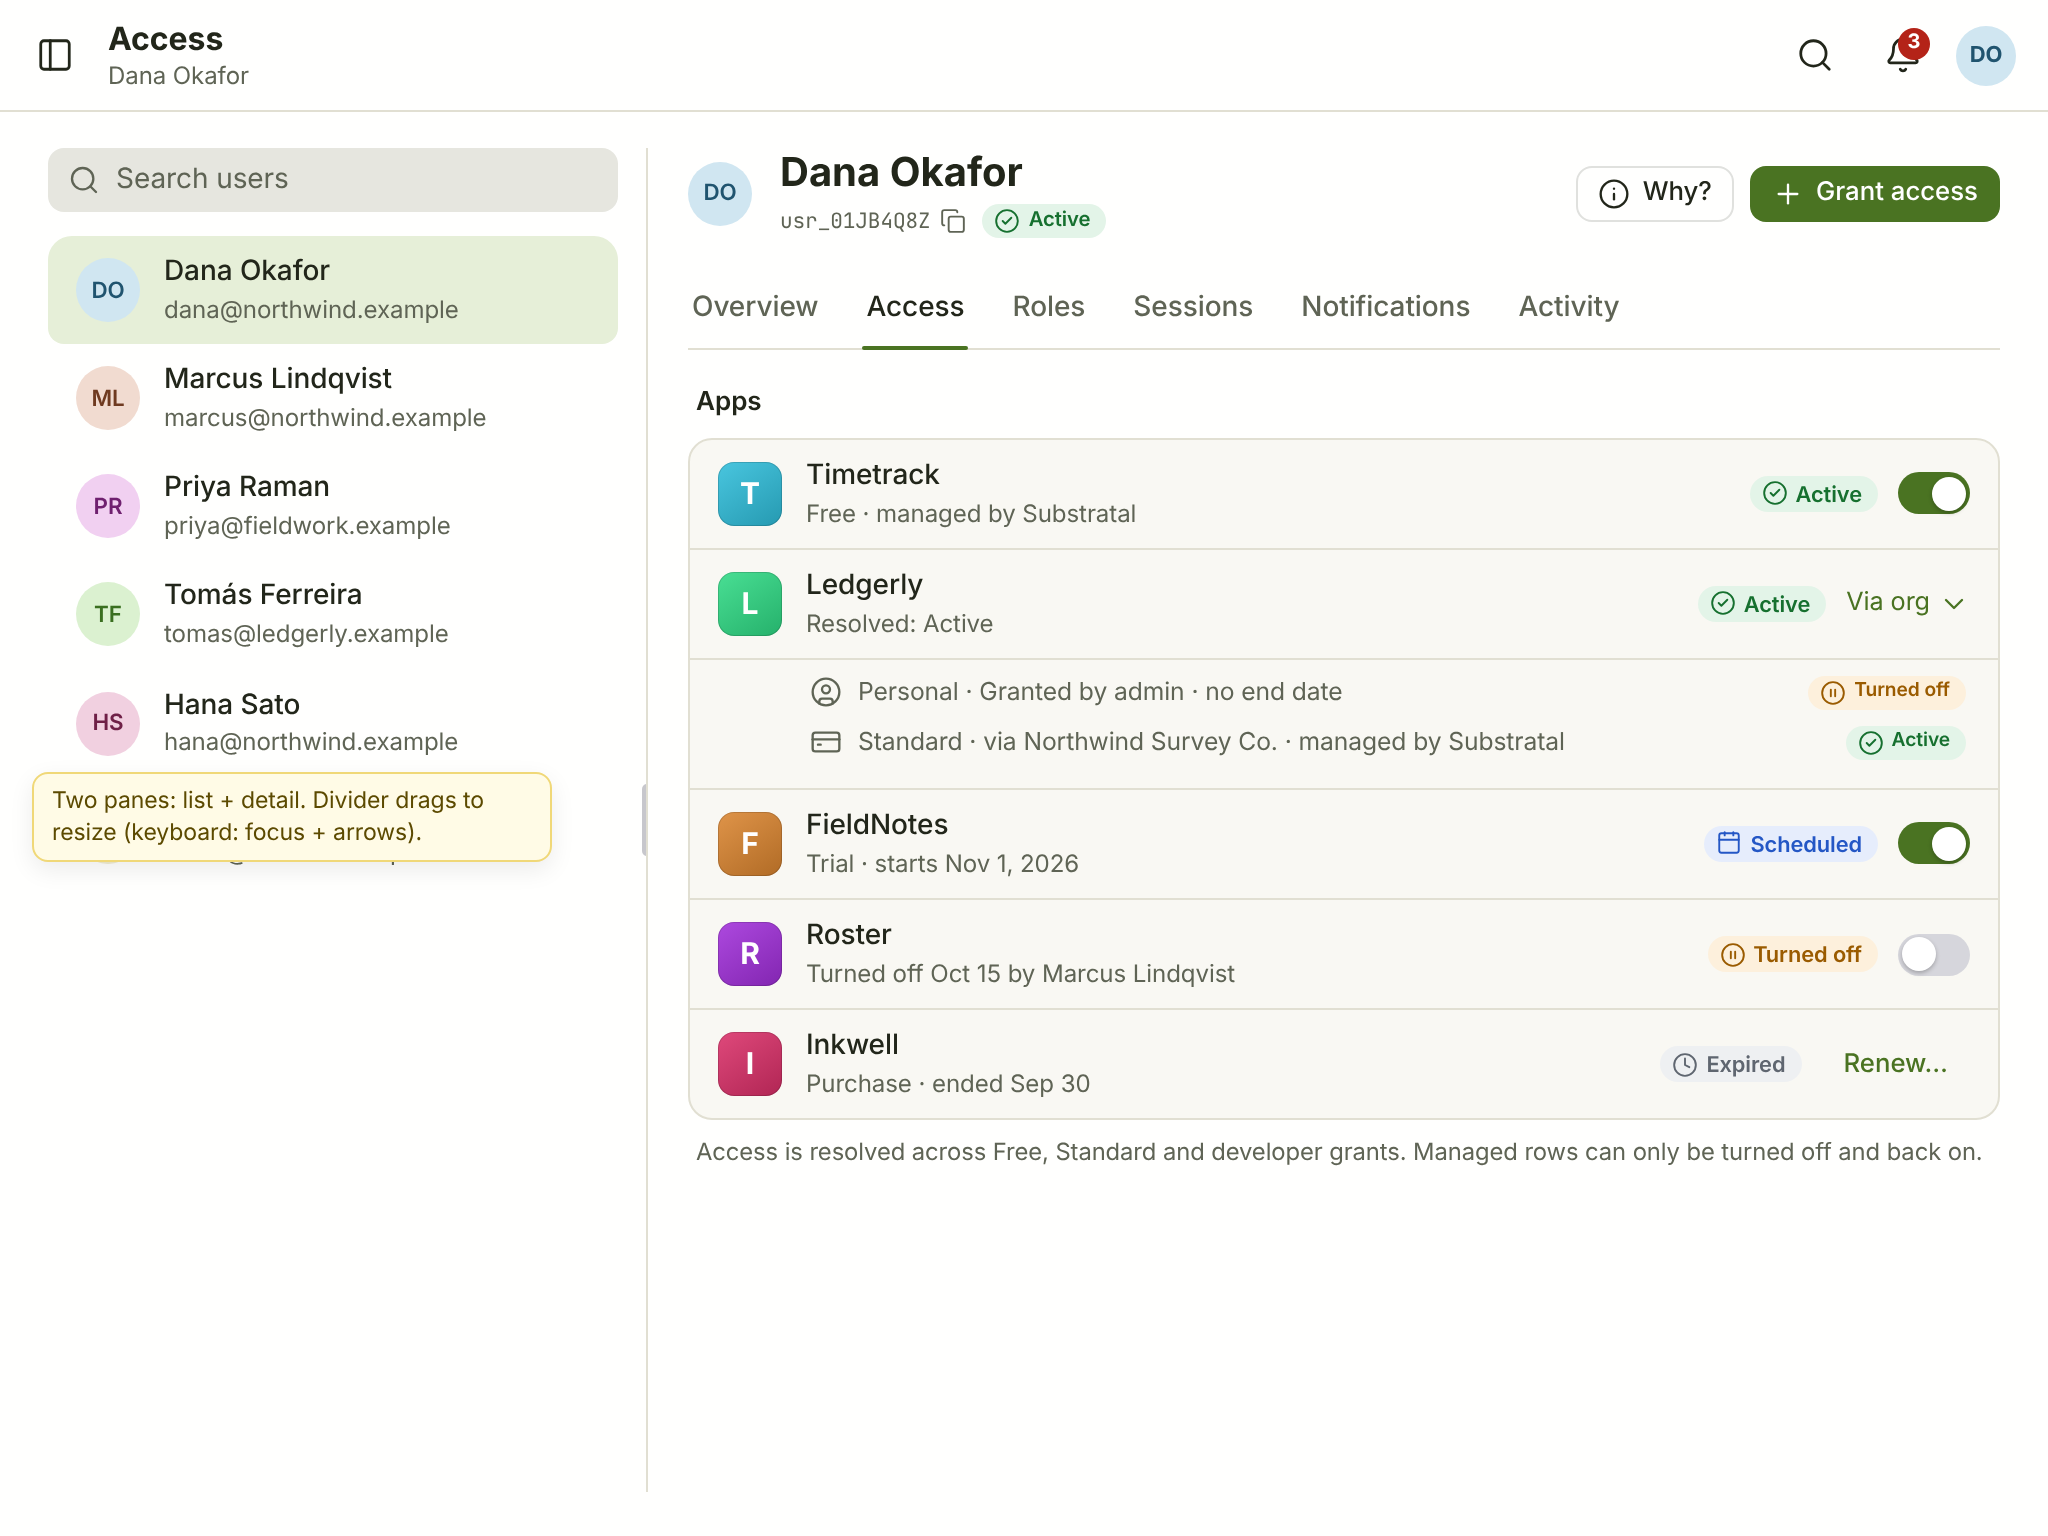Select Dana Okafor in user list
The image size is (2048, 1536).
pos(333,290)
